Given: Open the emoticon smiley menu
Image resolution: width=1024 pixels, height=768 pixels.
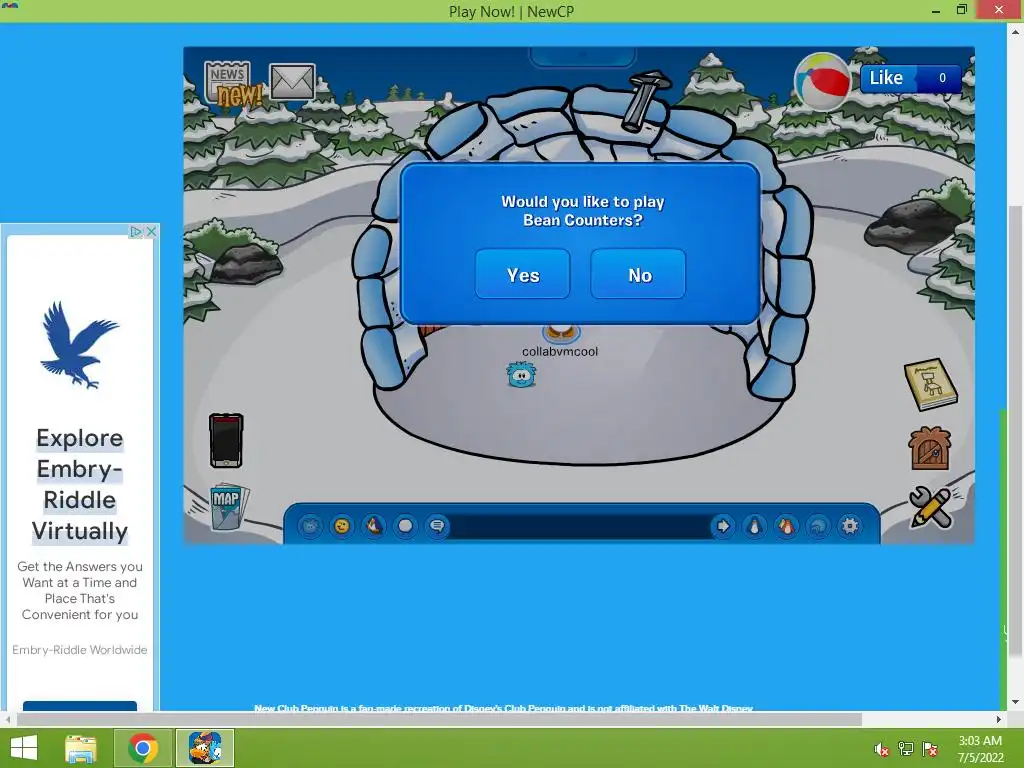Looking at the screenshot, I should click(x=342, y=526).
